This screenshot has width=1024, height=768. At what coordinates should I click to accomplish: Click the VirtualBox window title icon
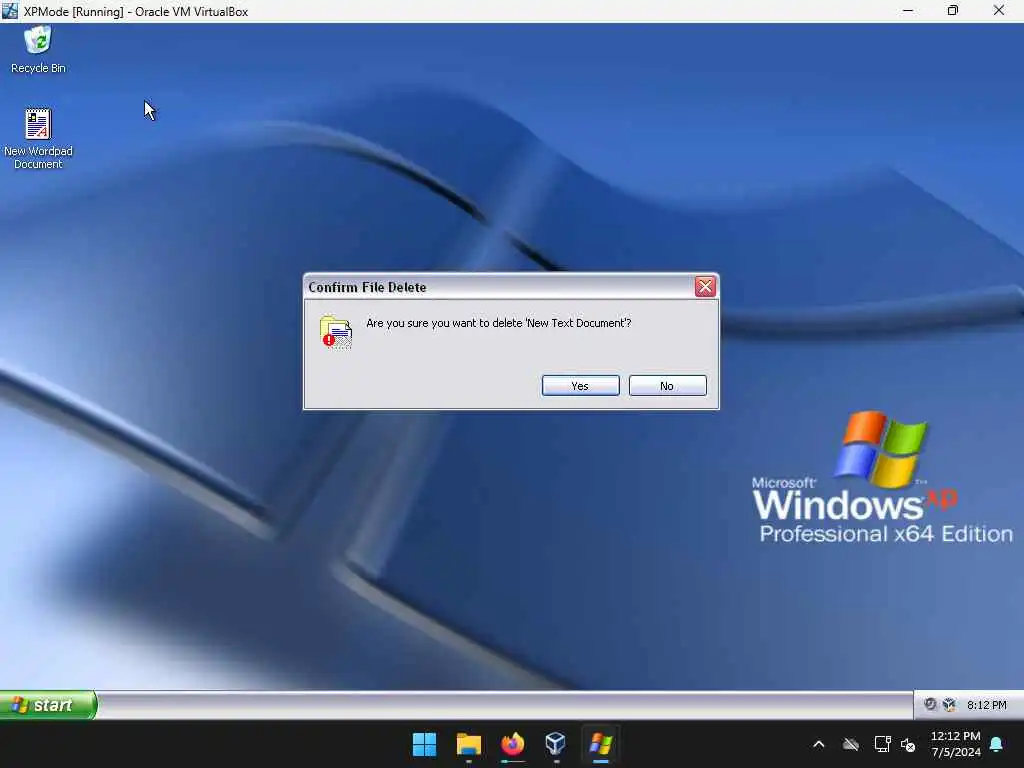tap(10, 11)
